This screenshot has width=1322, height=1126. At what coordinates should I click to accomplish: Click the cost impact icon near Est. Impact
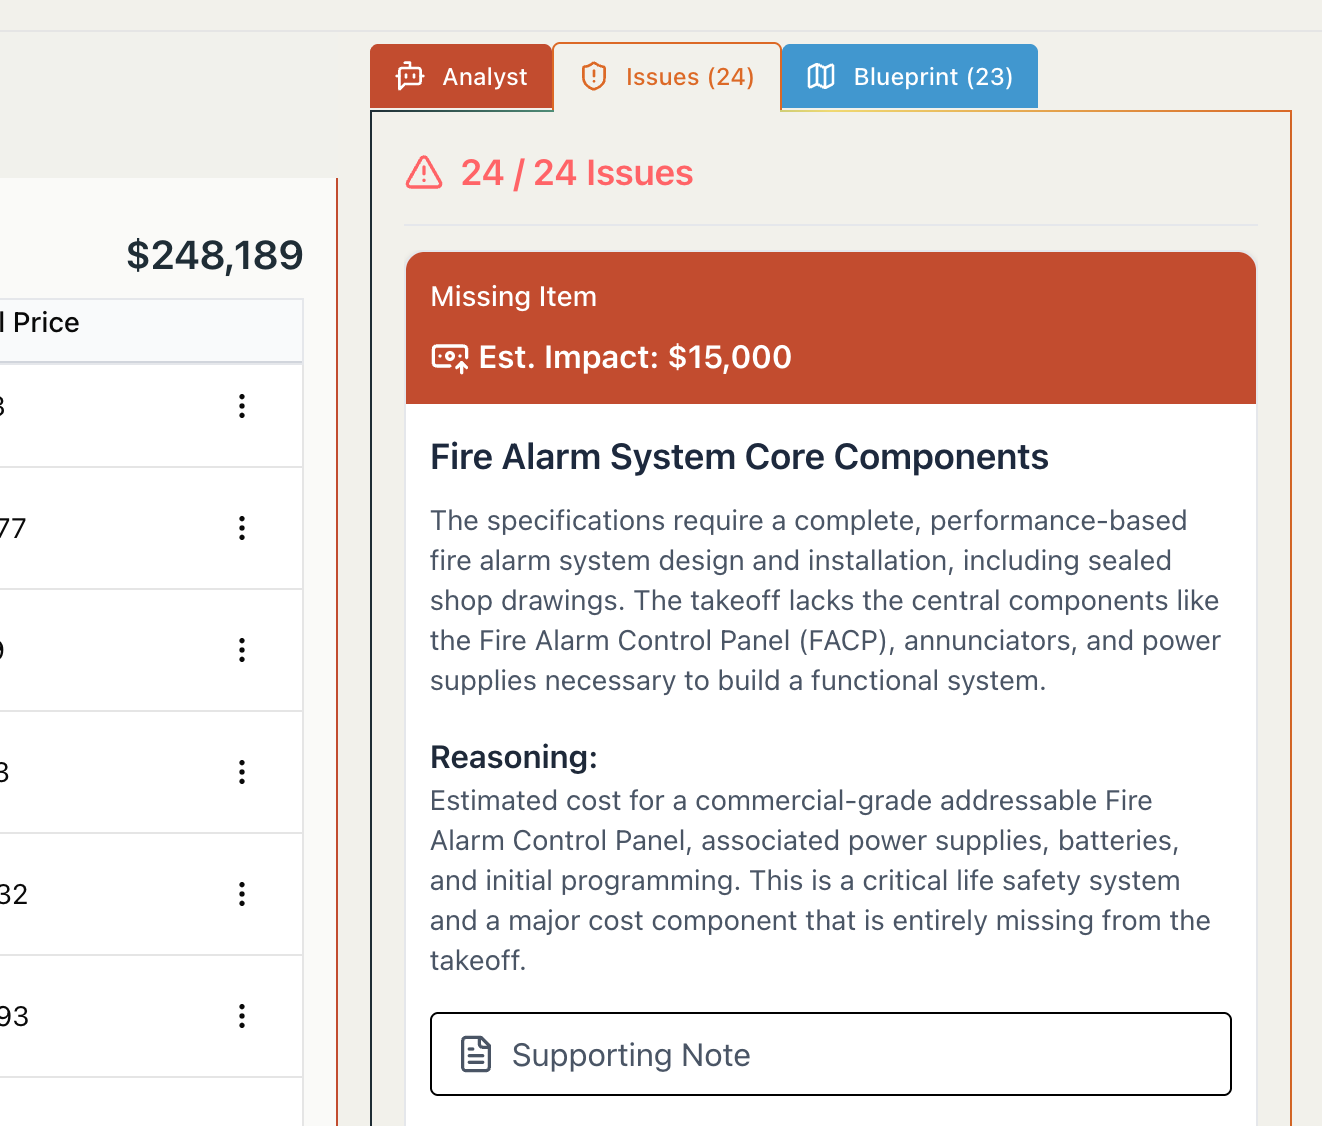tap(450, 357)
